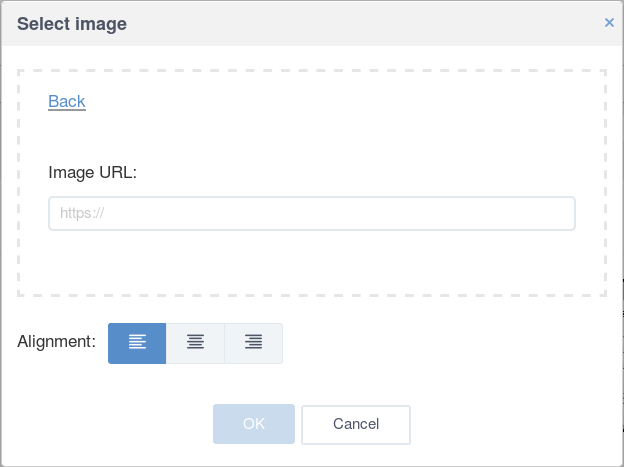Set image alignment to right
The image size is (624, 467).
click(254, 343)
